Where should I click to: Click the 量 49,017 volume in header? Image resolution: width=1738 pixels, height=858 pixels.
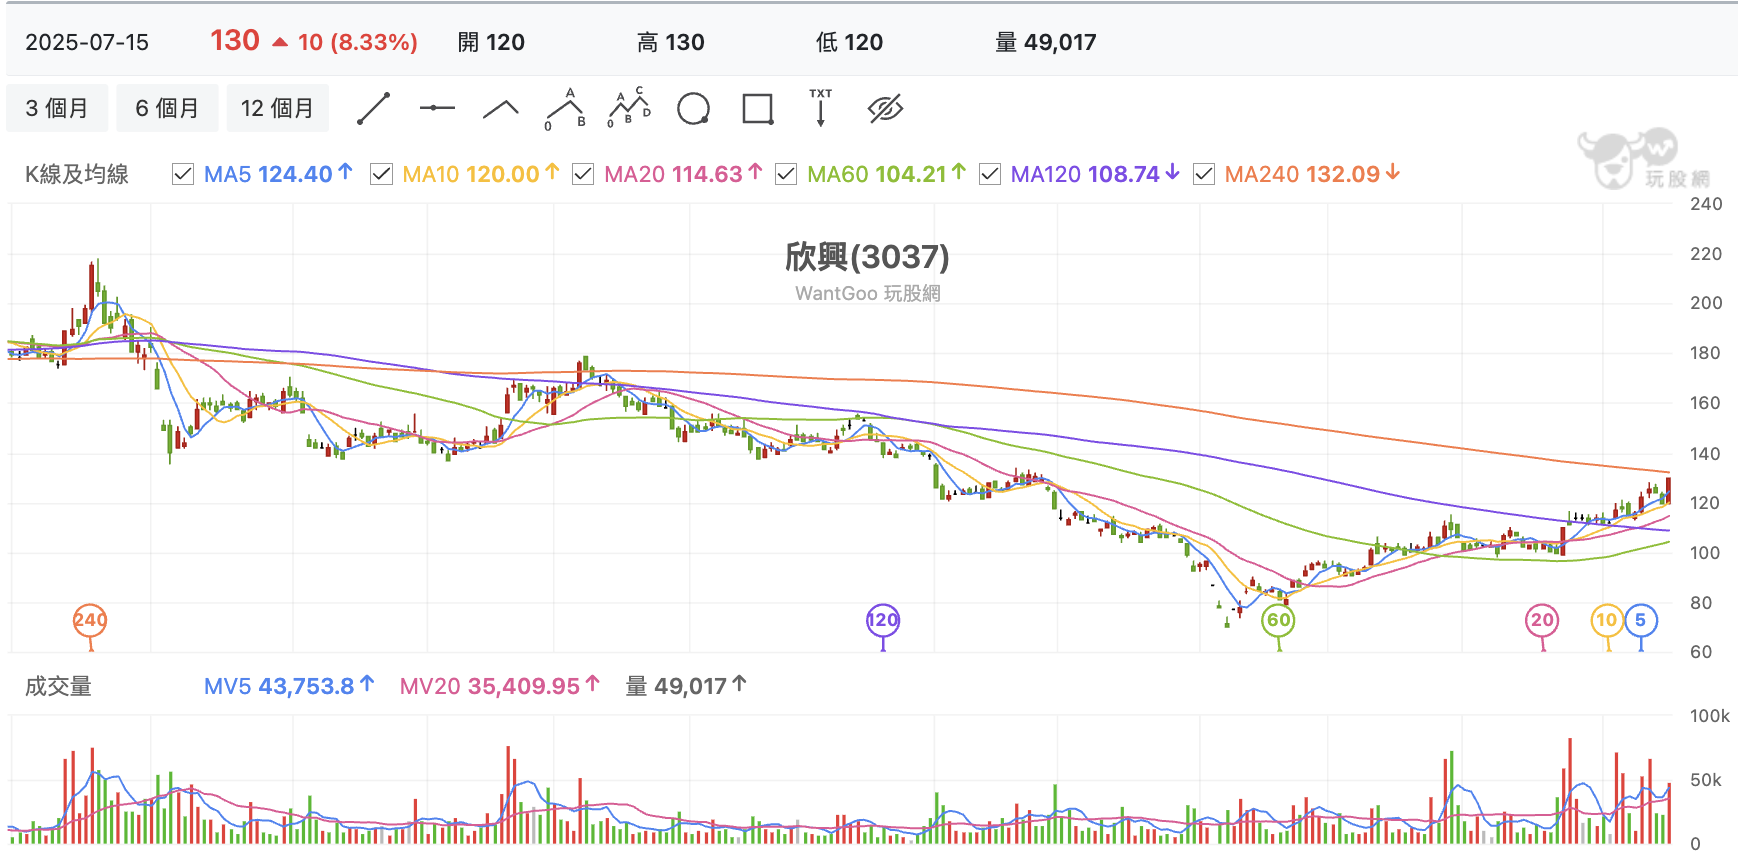pos(1046,42)
